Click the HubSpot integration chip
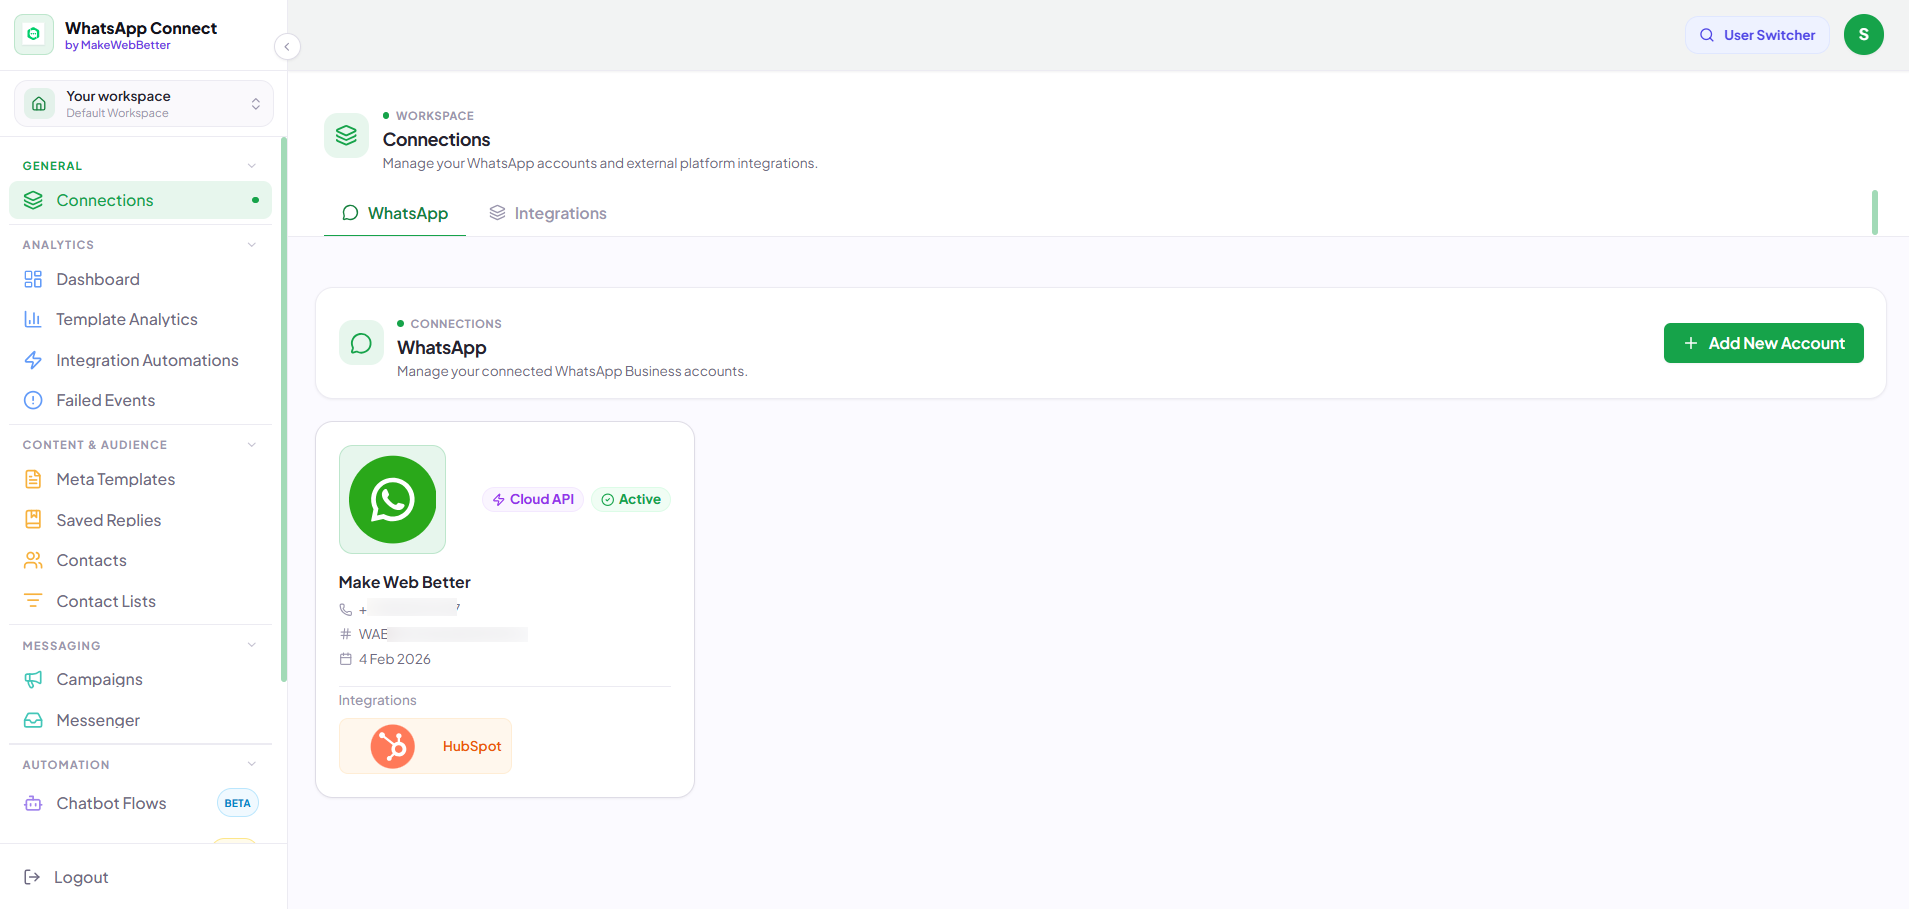 click(x=425, y=746)
